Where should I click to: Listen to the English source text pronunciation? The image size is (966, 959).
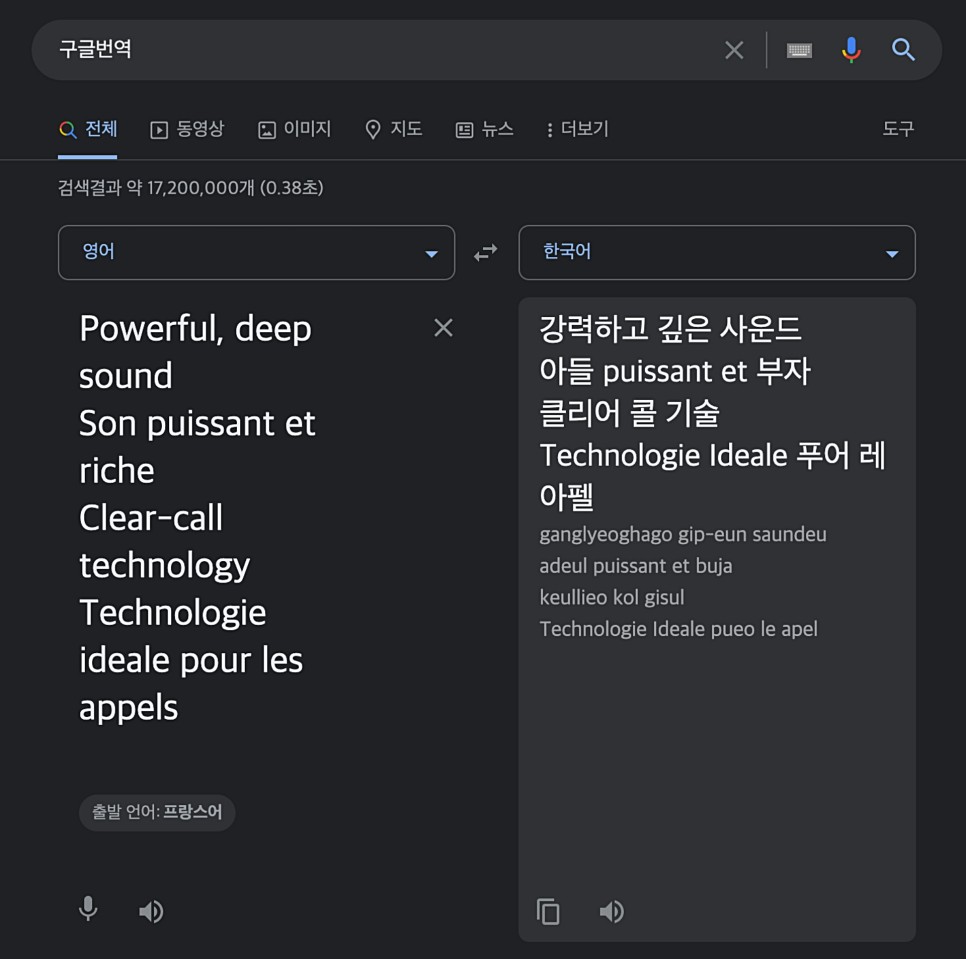[151, 910]
